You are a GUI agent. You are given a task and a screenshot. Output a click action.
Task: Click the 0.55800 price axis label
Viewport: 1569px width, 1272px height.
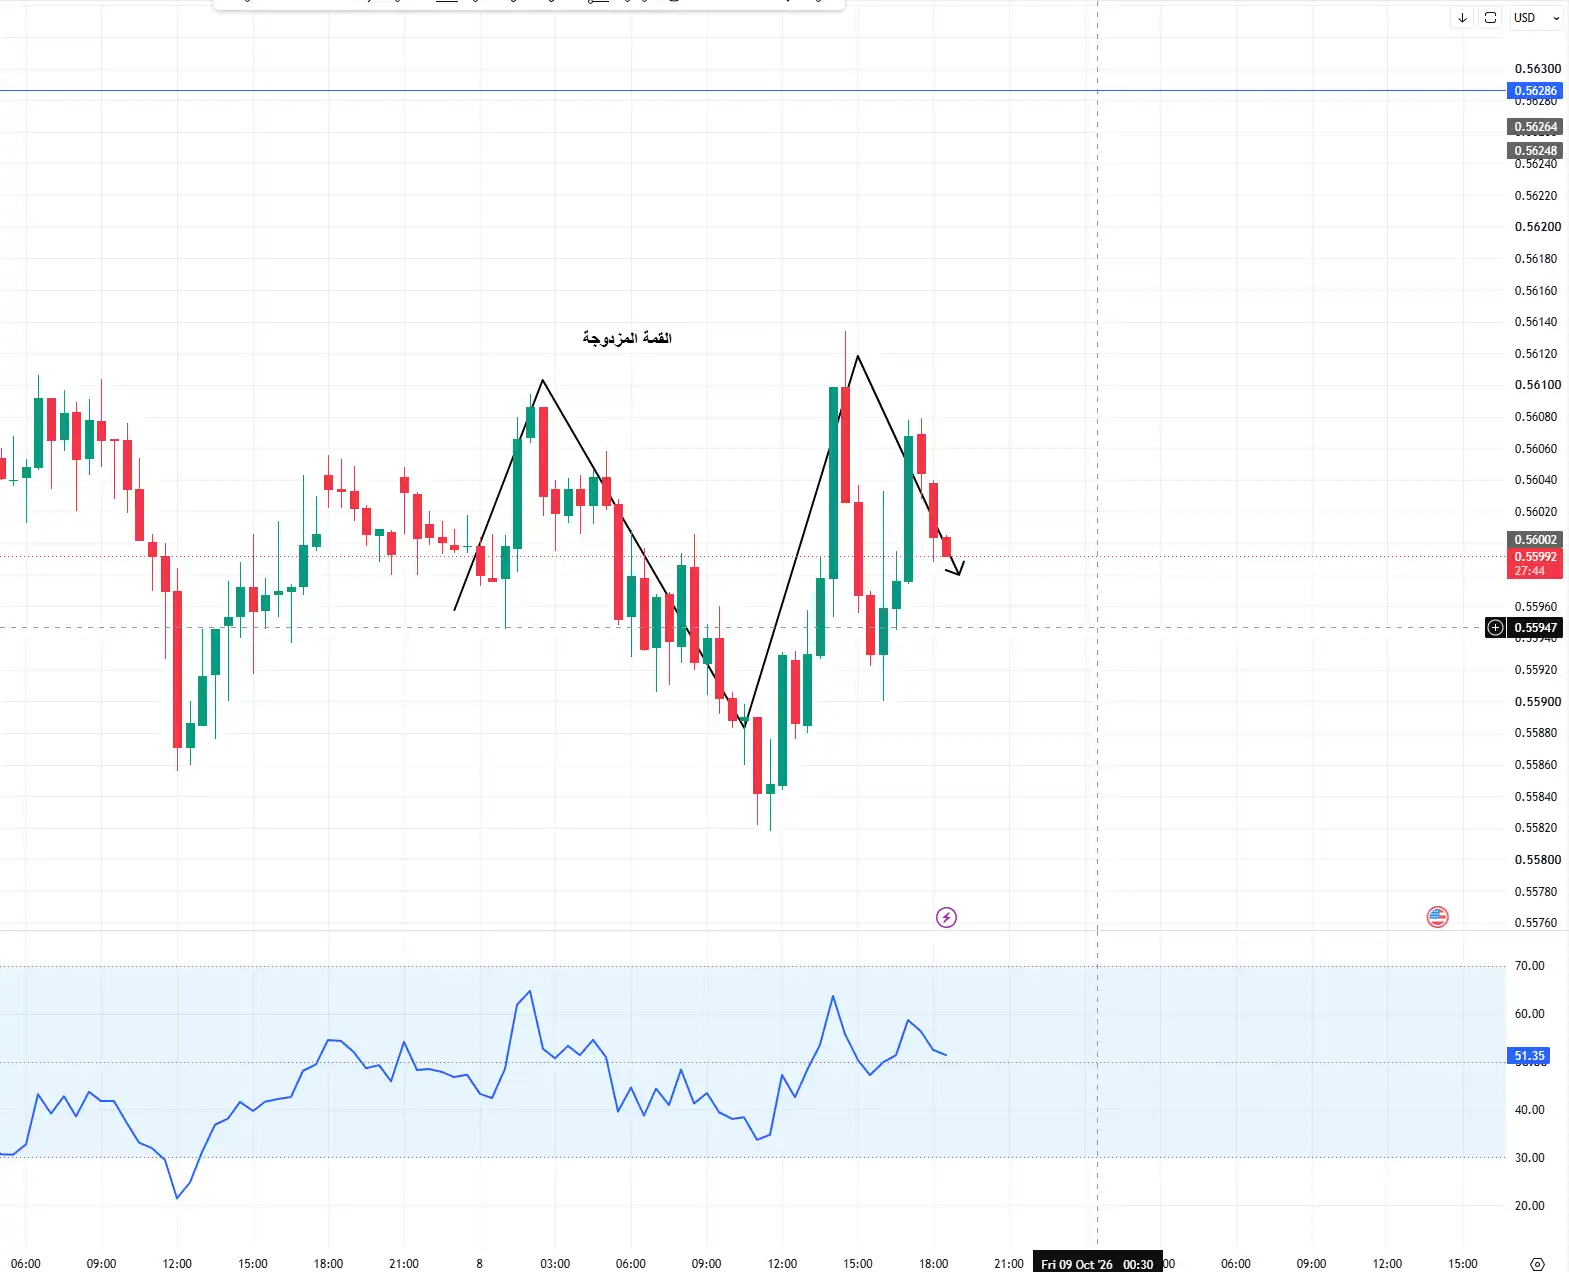pos(1537,860)
